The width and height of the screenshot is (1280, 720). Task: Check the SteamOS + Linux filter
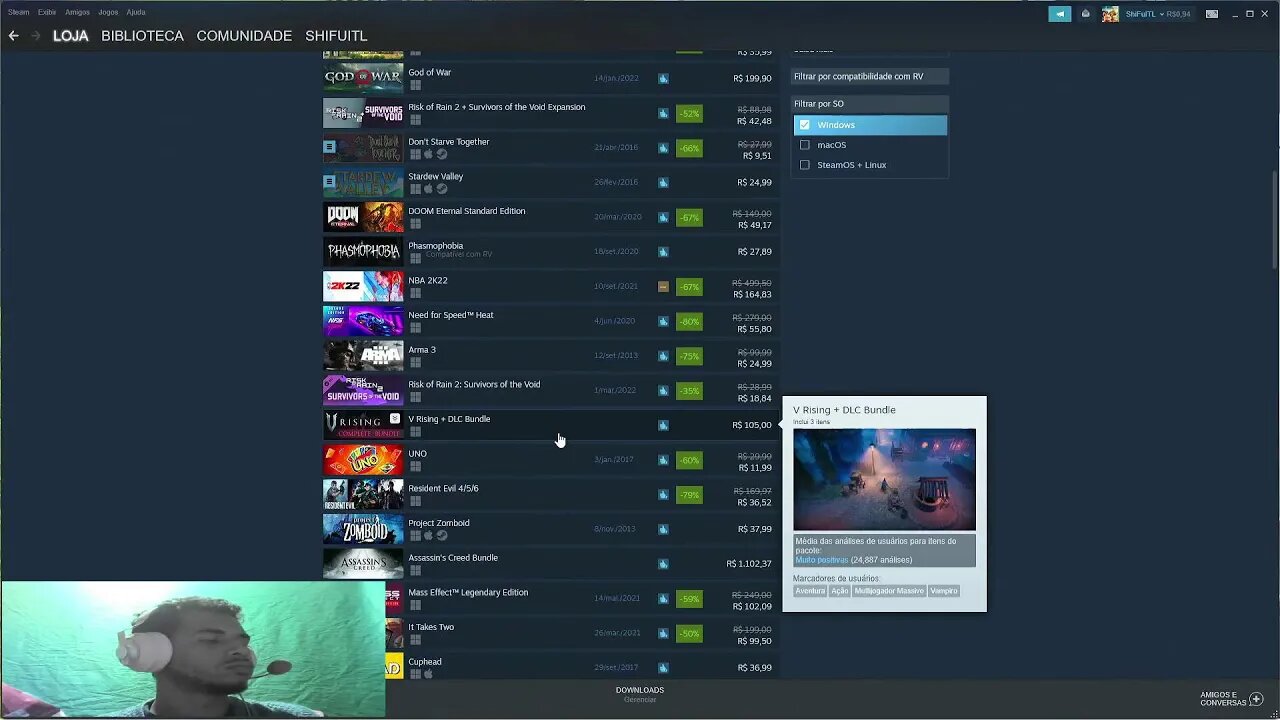(x=805, y=165)
